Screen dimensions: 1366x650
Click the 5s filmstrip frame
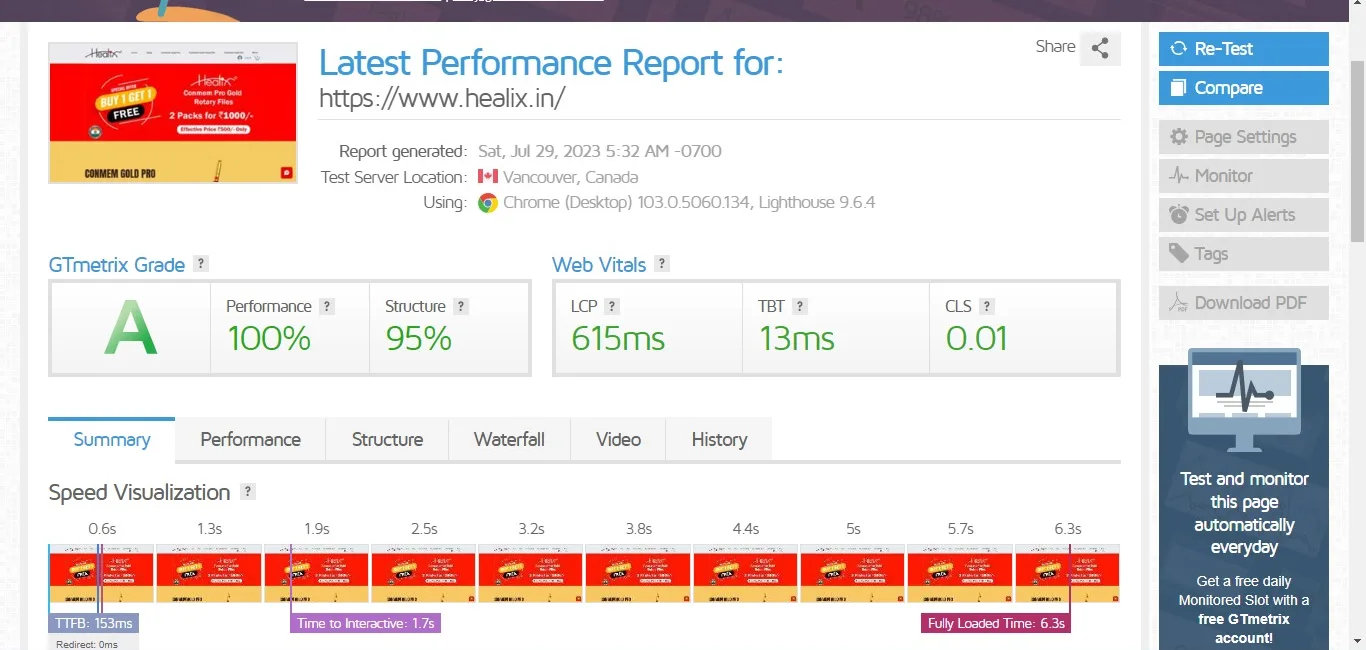click(853, 573)
